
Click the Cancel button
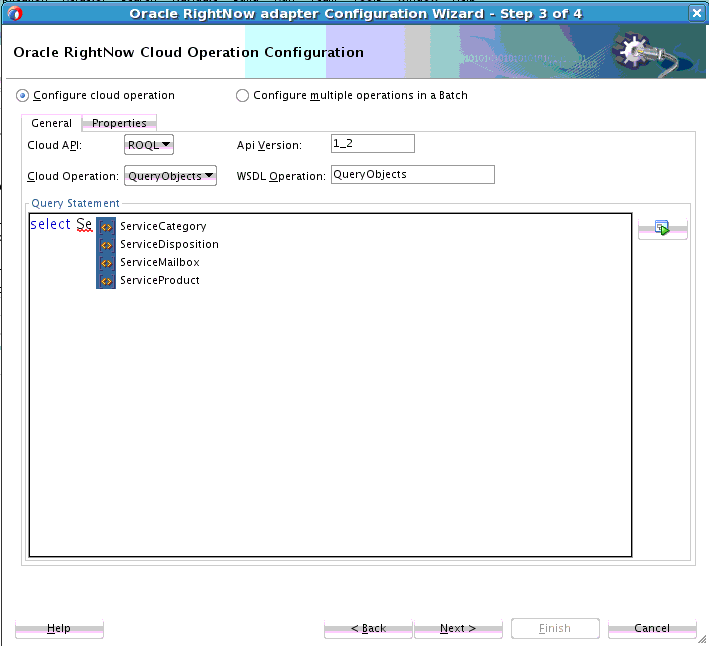[x=652, y=628]
